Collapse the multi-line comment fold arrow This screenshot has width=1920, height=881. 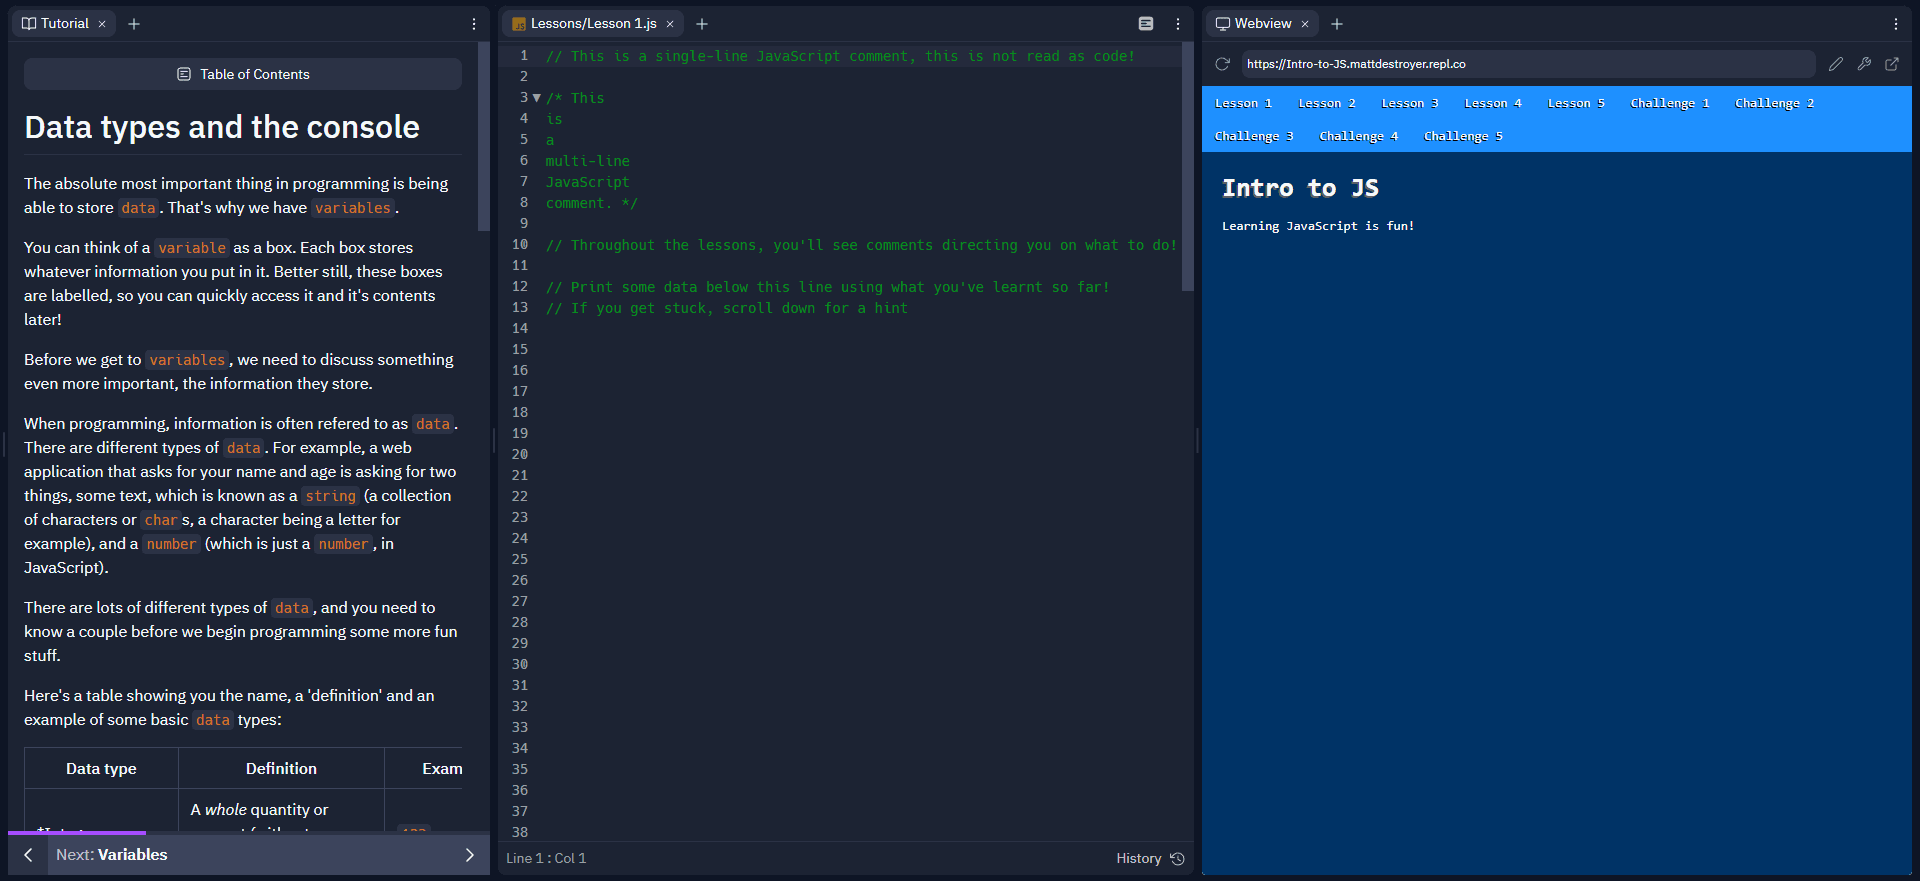537,98
